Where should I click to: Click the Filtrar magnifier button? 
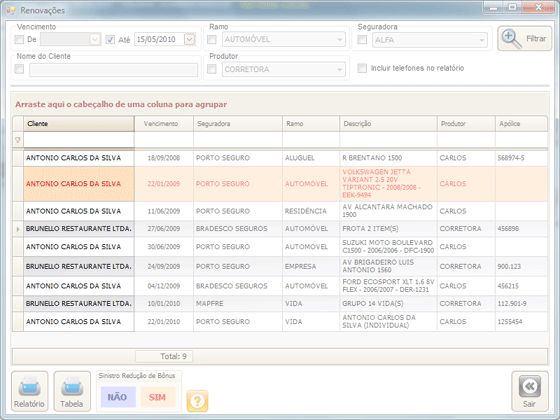click(525, 39)
